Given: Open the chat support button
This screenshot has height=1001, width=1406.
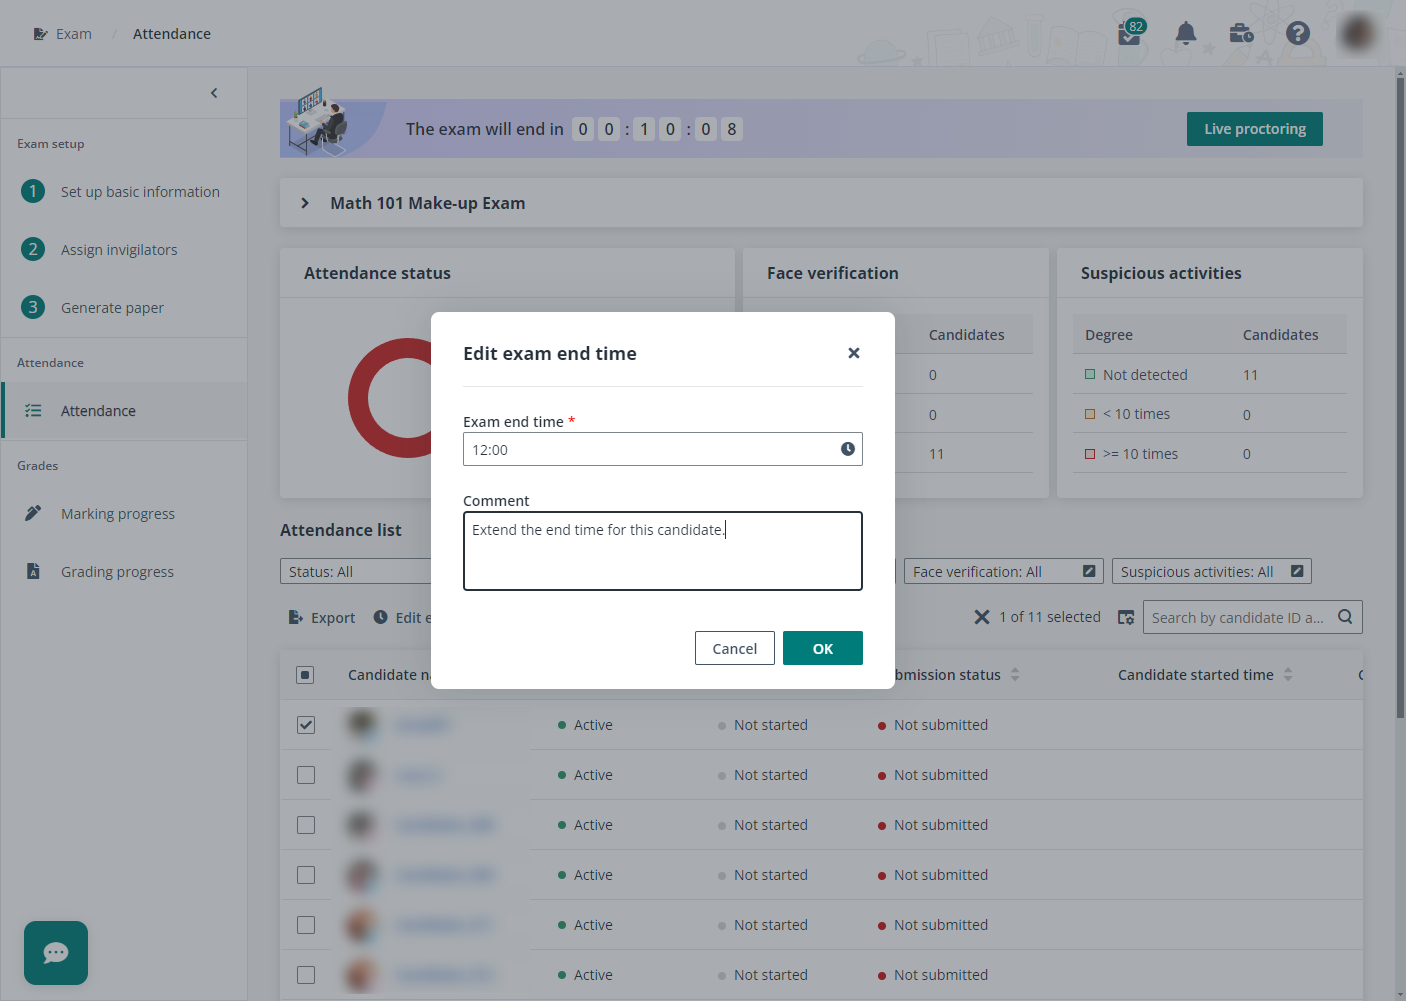Looking at the screenshot, I should (x=56, y=953).
